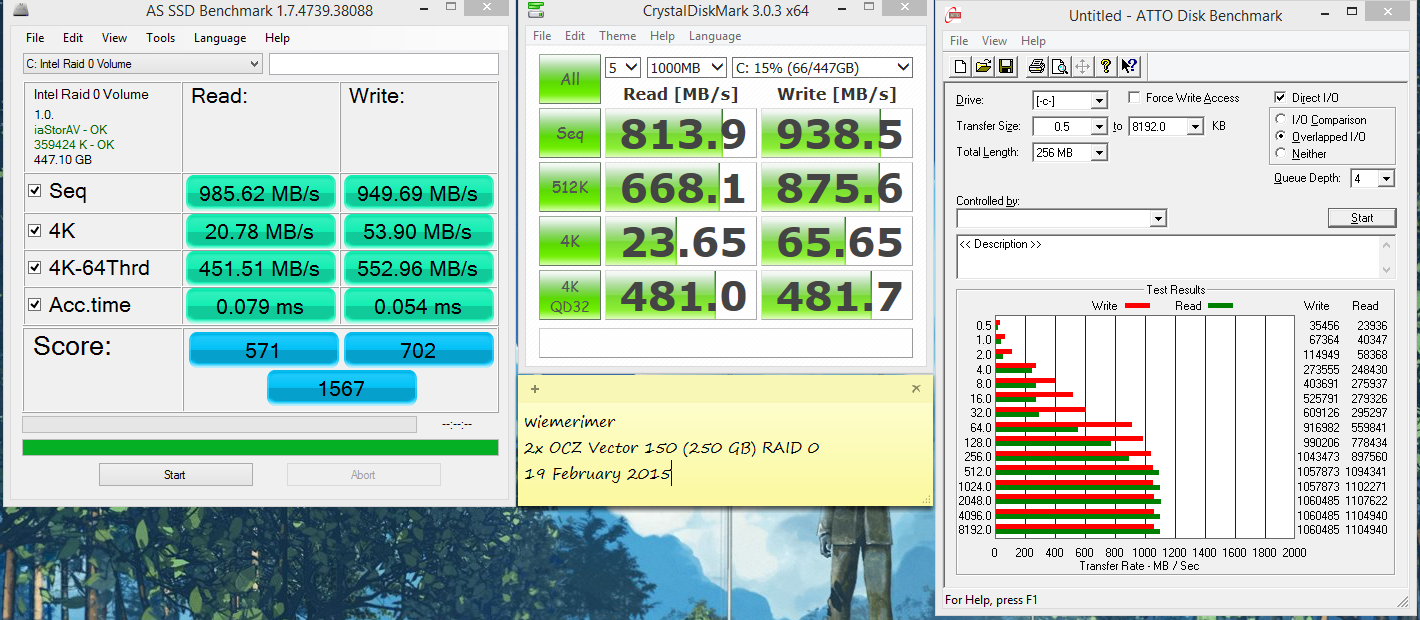The image size is (1420, 620).
Task: Click the Save floppy disk icon in ATTO
Action: click(x=1006, y=67)
